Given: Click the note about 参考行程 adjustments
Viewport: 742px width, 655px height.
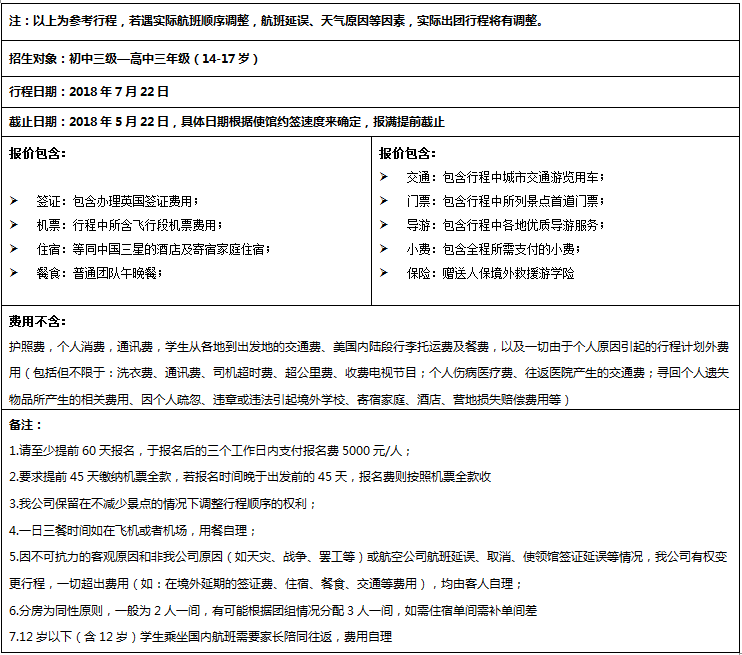Looking at the screenshot, I should (276, 21).
